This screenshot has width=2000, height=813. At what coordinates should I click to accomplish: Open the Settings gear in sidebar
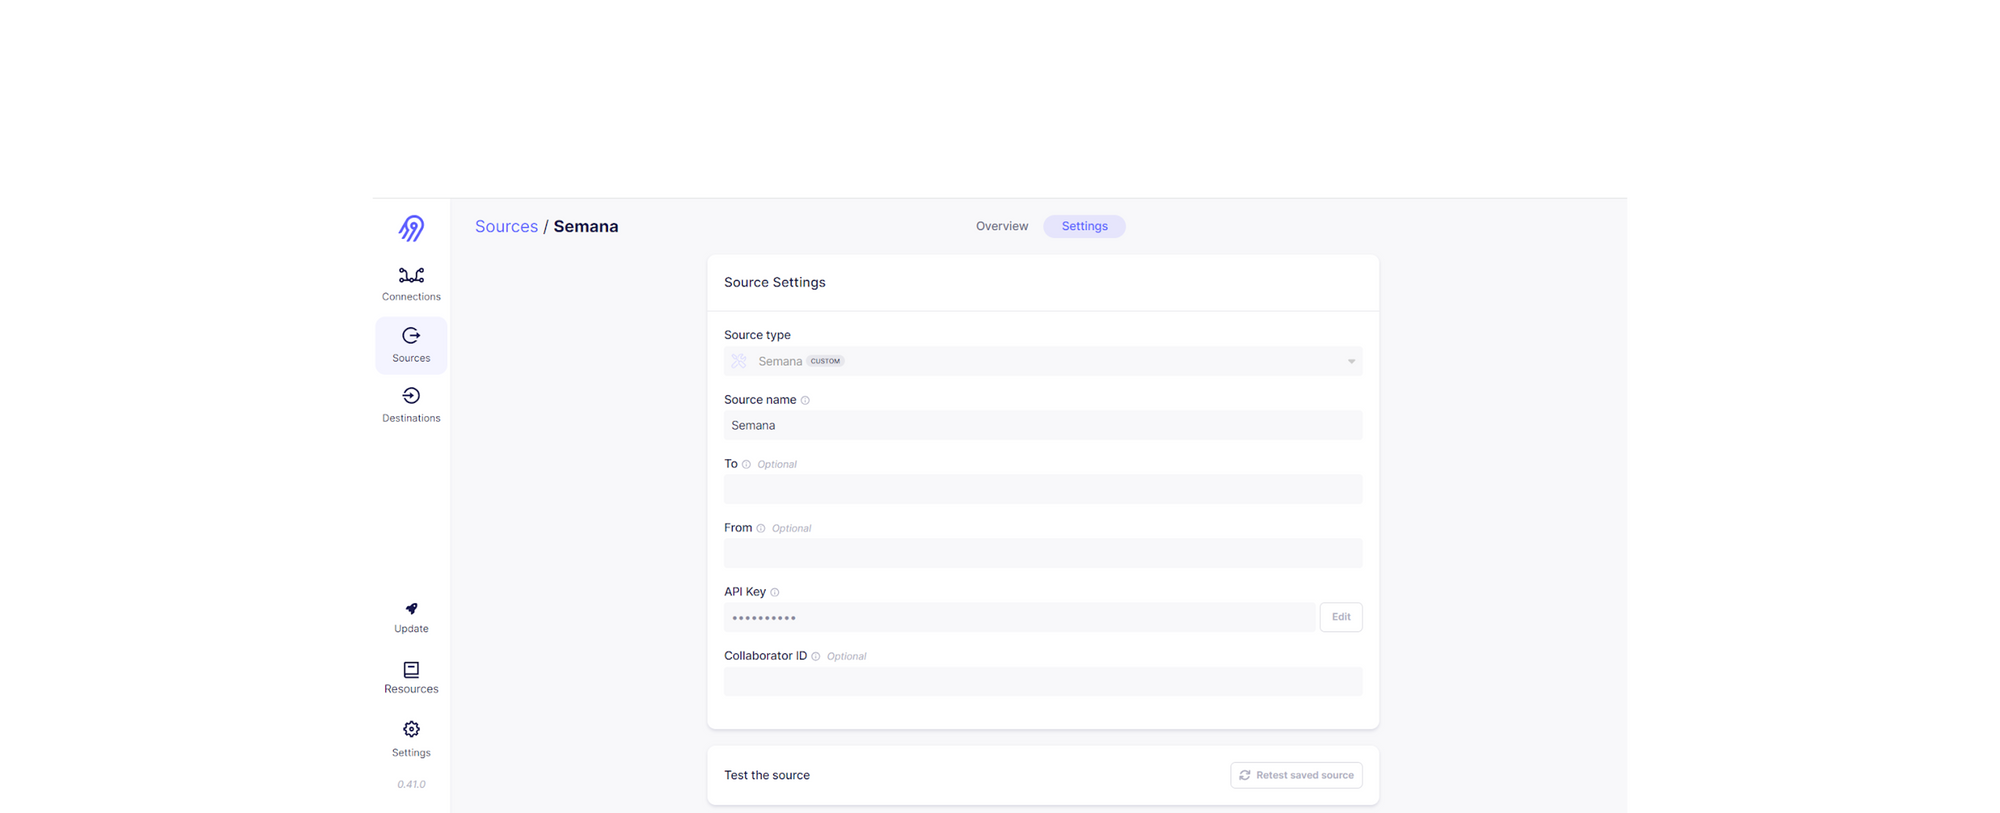coord(411,730)
